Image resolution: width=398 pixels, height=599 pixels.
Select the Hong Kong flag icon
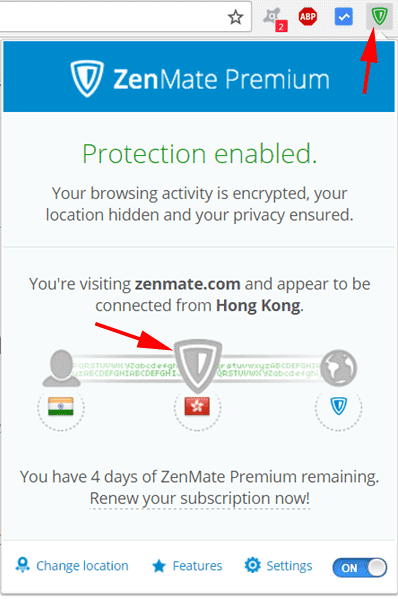pos(197,406)
